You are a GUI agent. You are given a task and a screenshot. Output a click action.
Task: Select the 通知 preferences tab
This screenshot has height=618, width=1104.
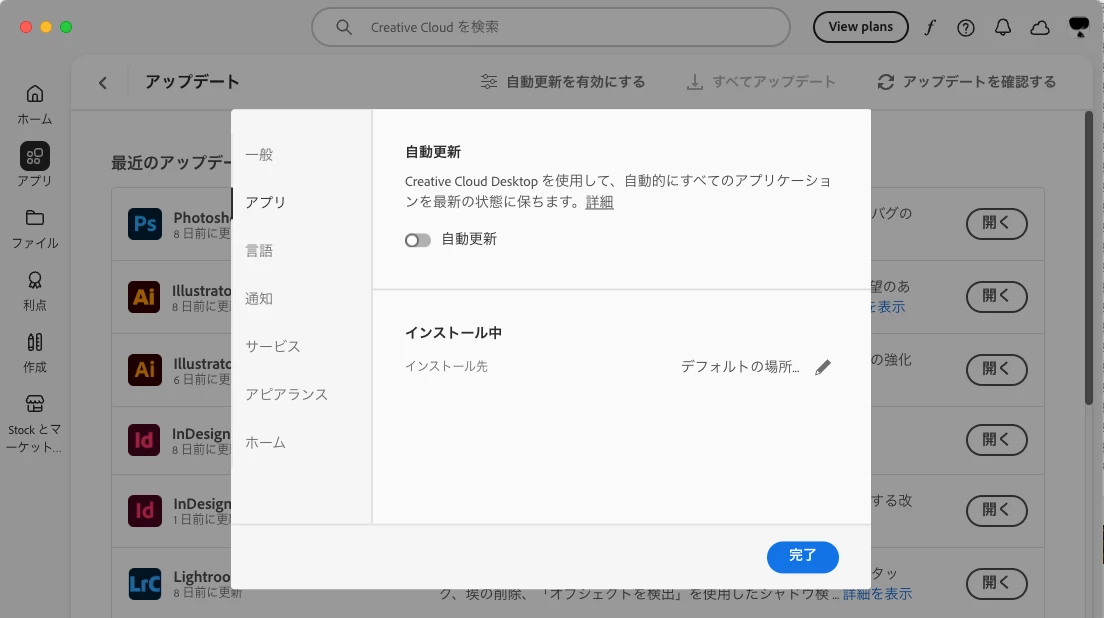coord(259,298)
